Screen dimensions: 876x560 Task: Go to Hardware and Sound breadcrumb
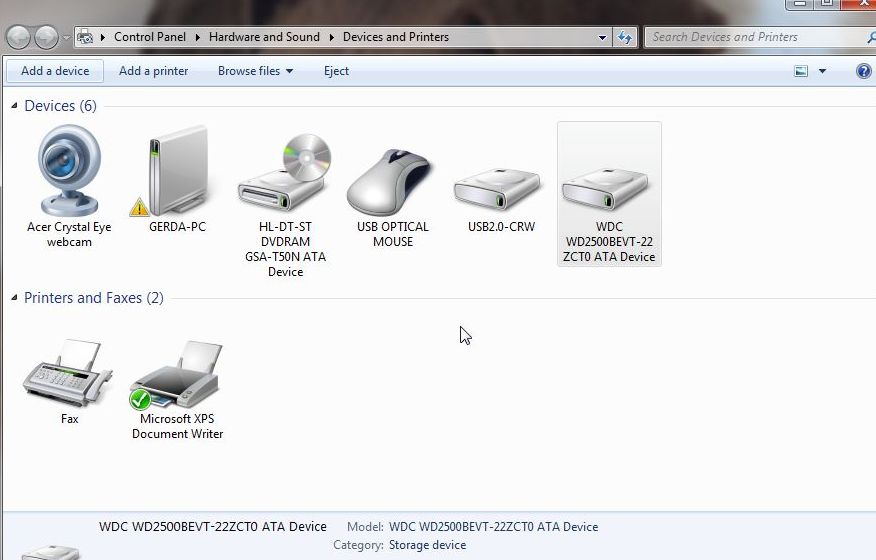tap(264, 37)
